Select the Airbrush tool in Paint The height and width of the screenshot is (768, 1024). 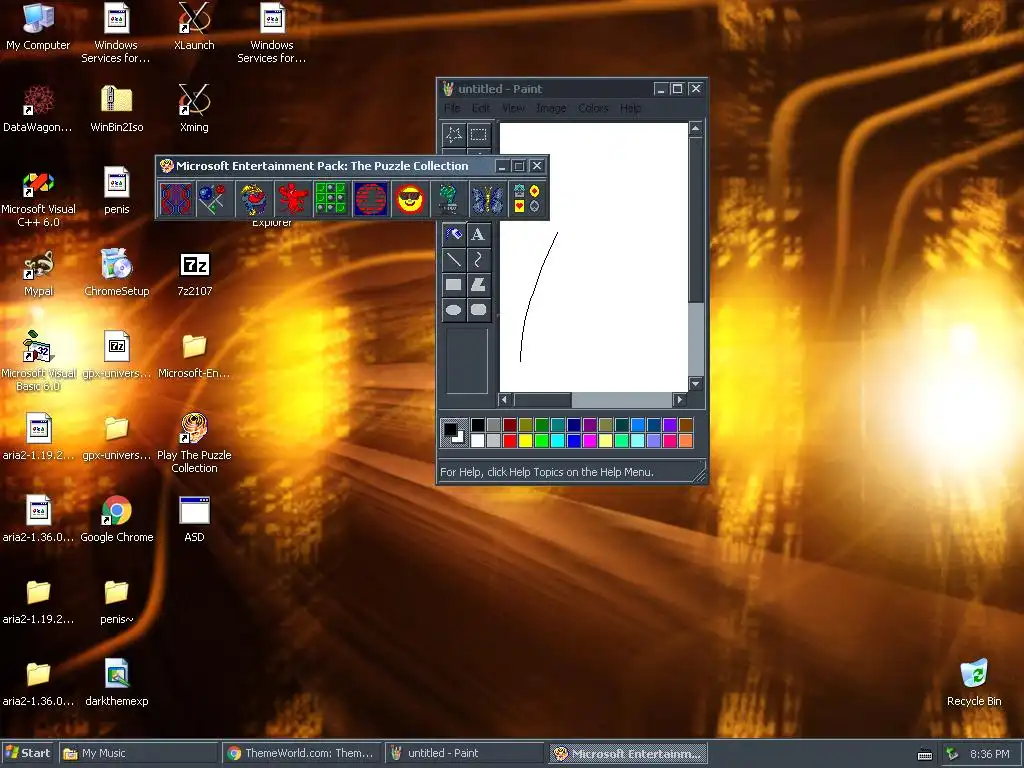[453, 234]
